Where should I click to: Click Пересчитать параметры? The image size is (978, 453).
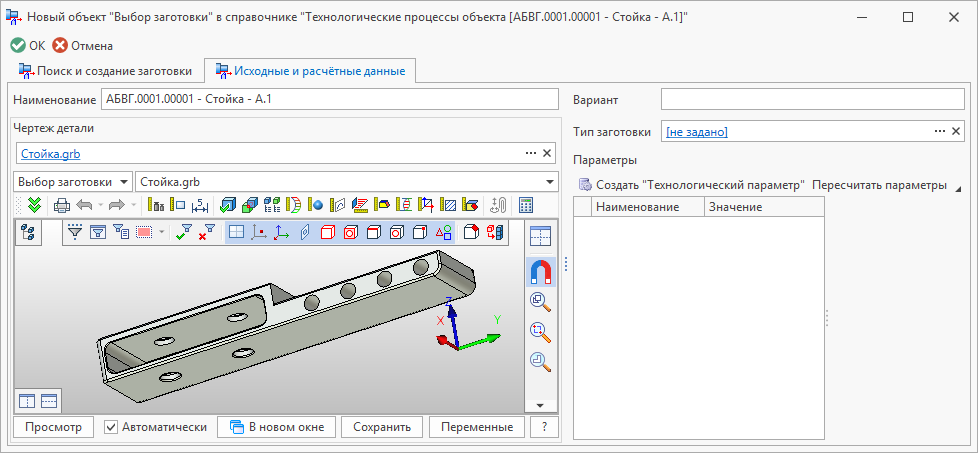pos(880,185)
